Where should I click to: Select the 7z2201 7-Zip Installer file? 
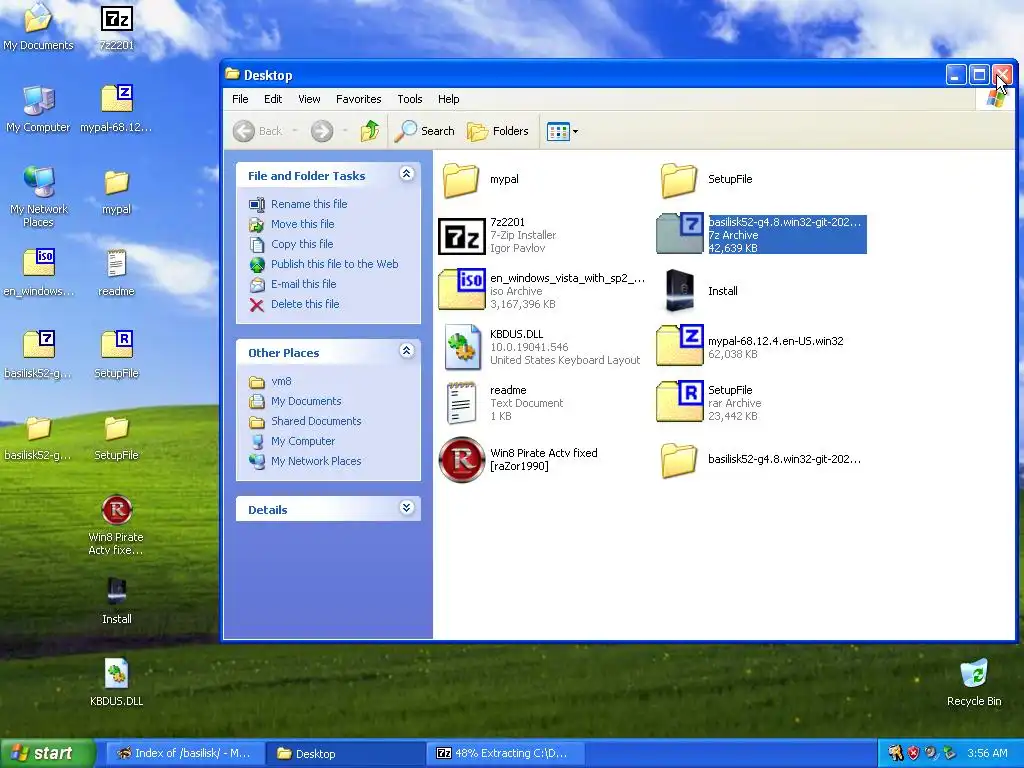click(x=497, y=235)
